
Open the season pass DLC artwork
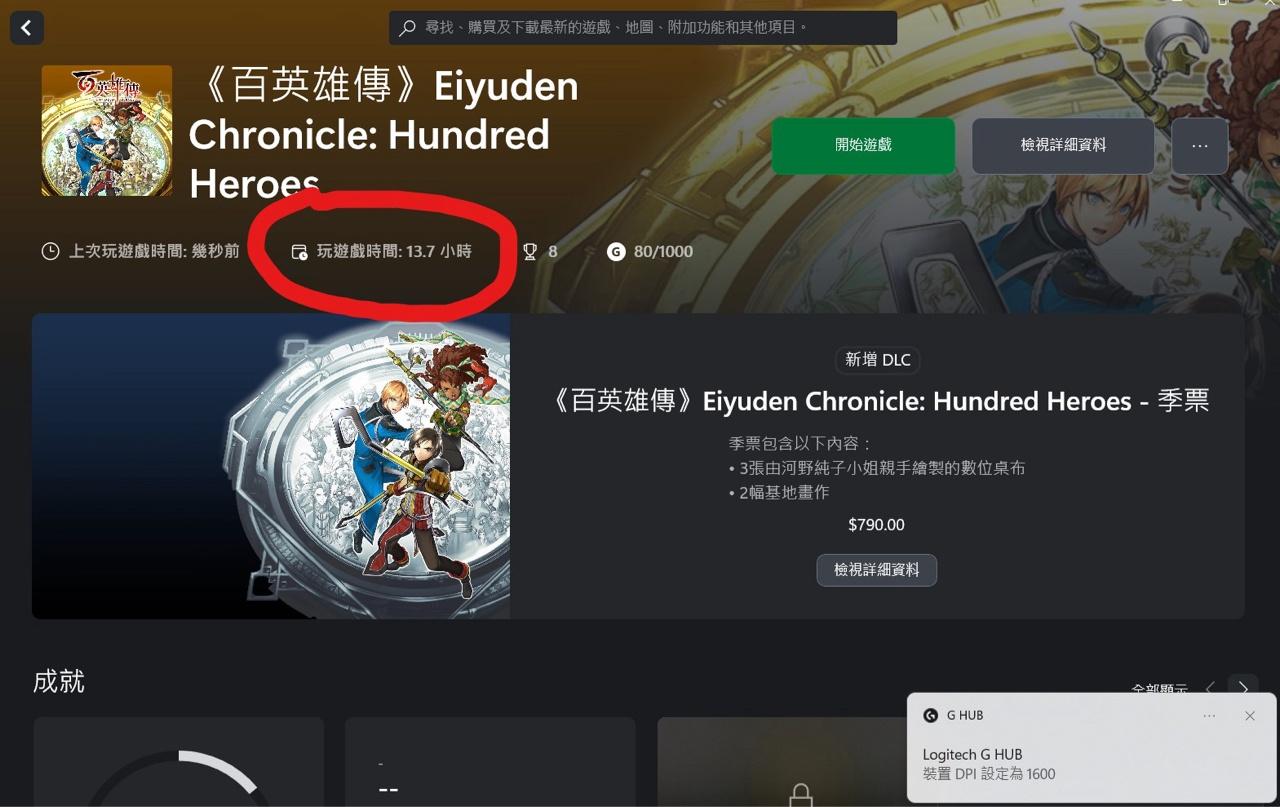pyautogui.click(x=271, y=466)
